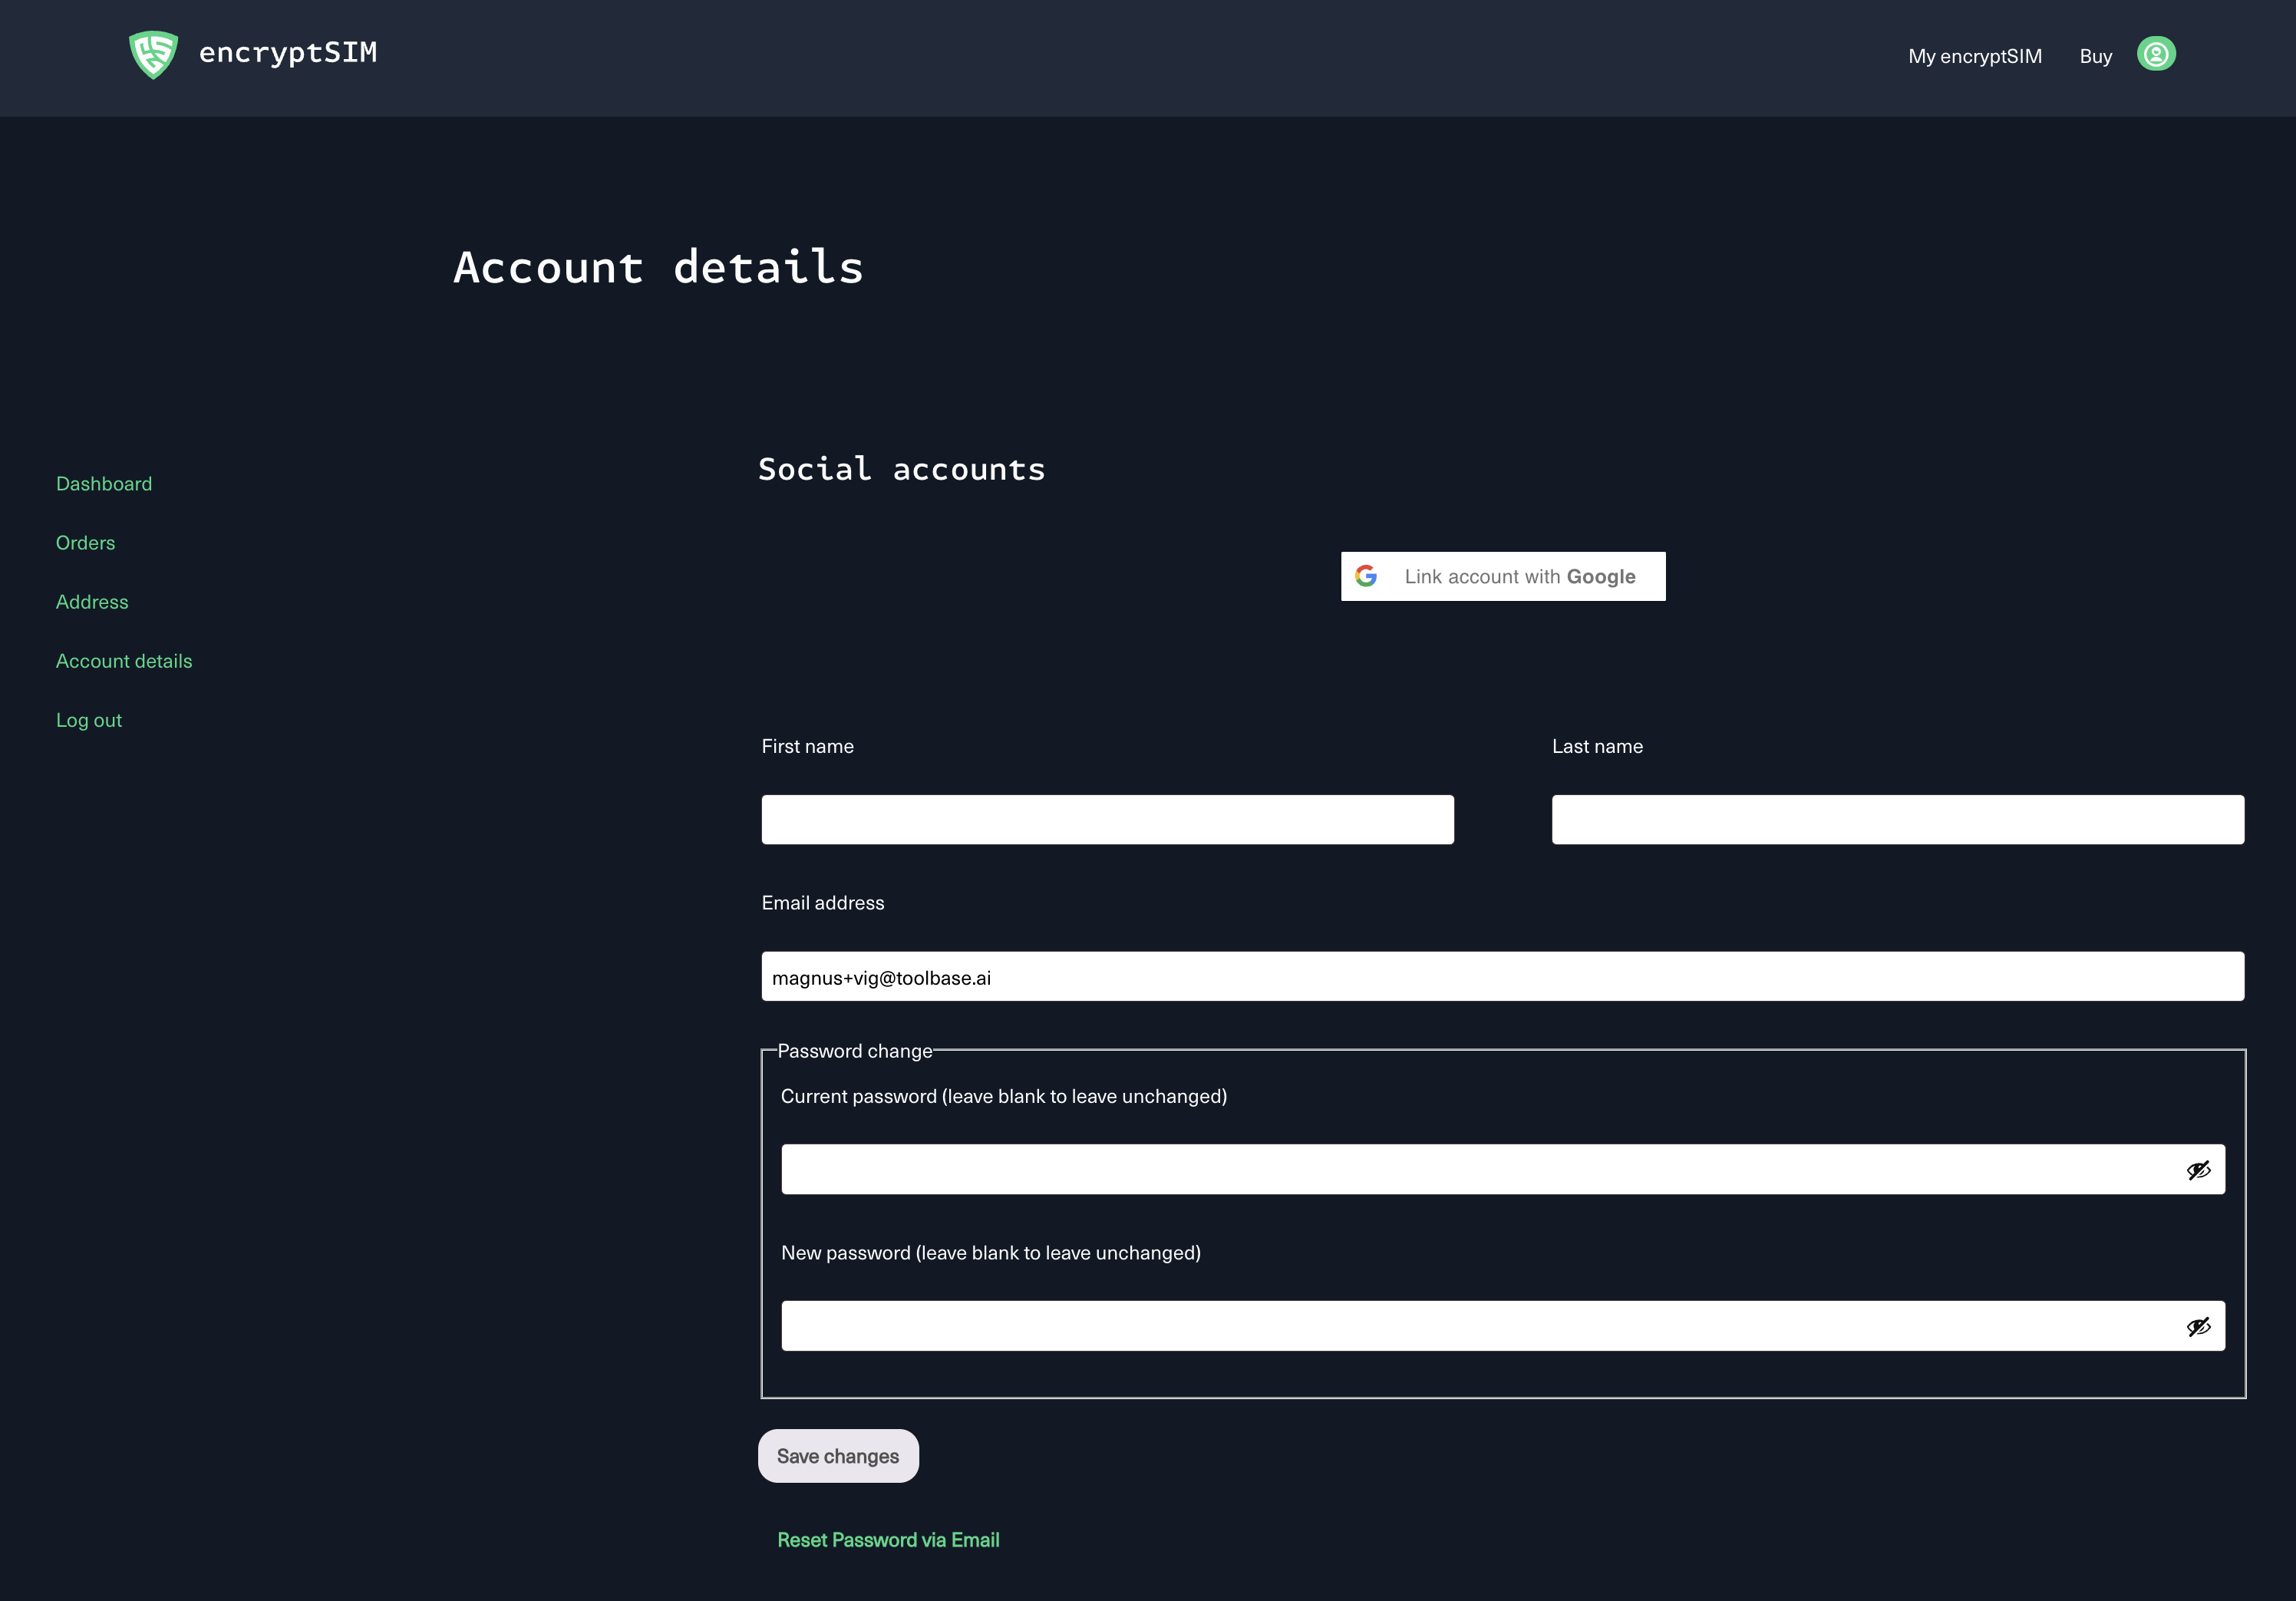This screenshot has height=1601, width=2296.
Task: Focus the Last name input field
Action: (x=1897, y=820)
